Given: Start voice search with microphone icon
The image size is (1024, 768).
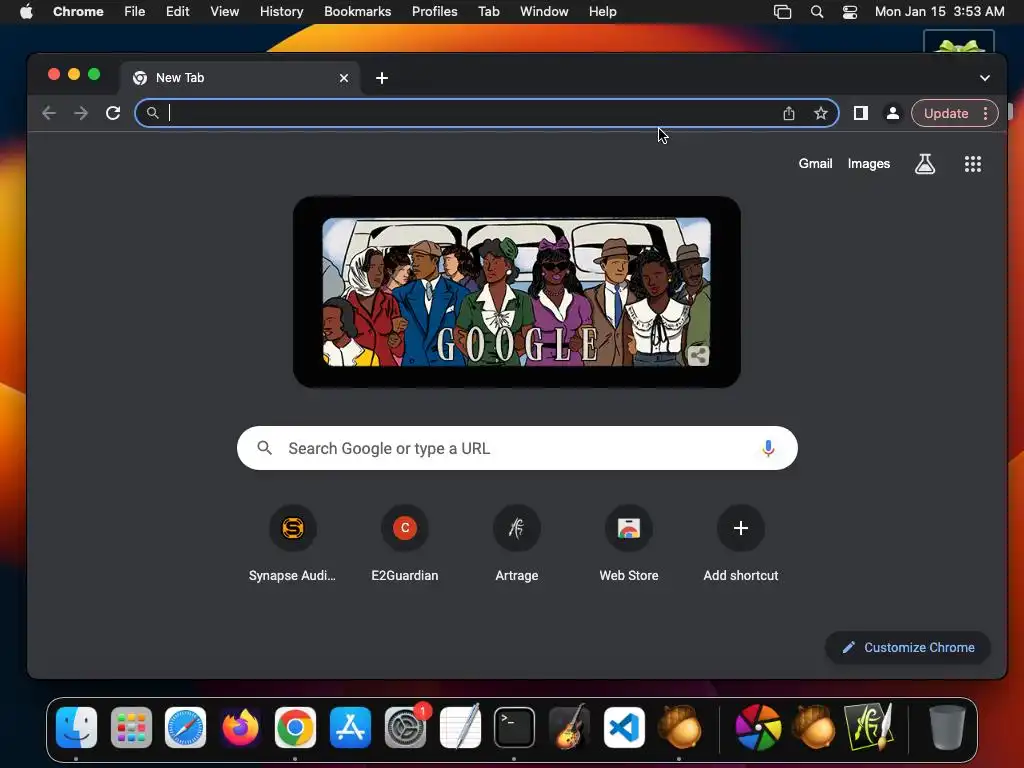Looking at the screenshot, I should click(769, 448).
